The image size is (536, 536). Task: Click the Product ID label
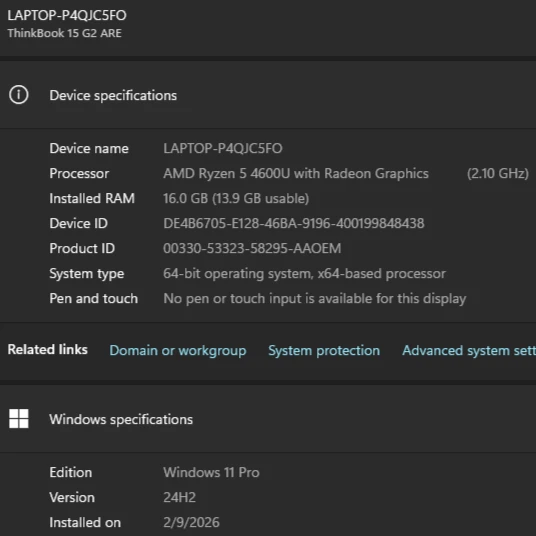[x=82, y=248]
